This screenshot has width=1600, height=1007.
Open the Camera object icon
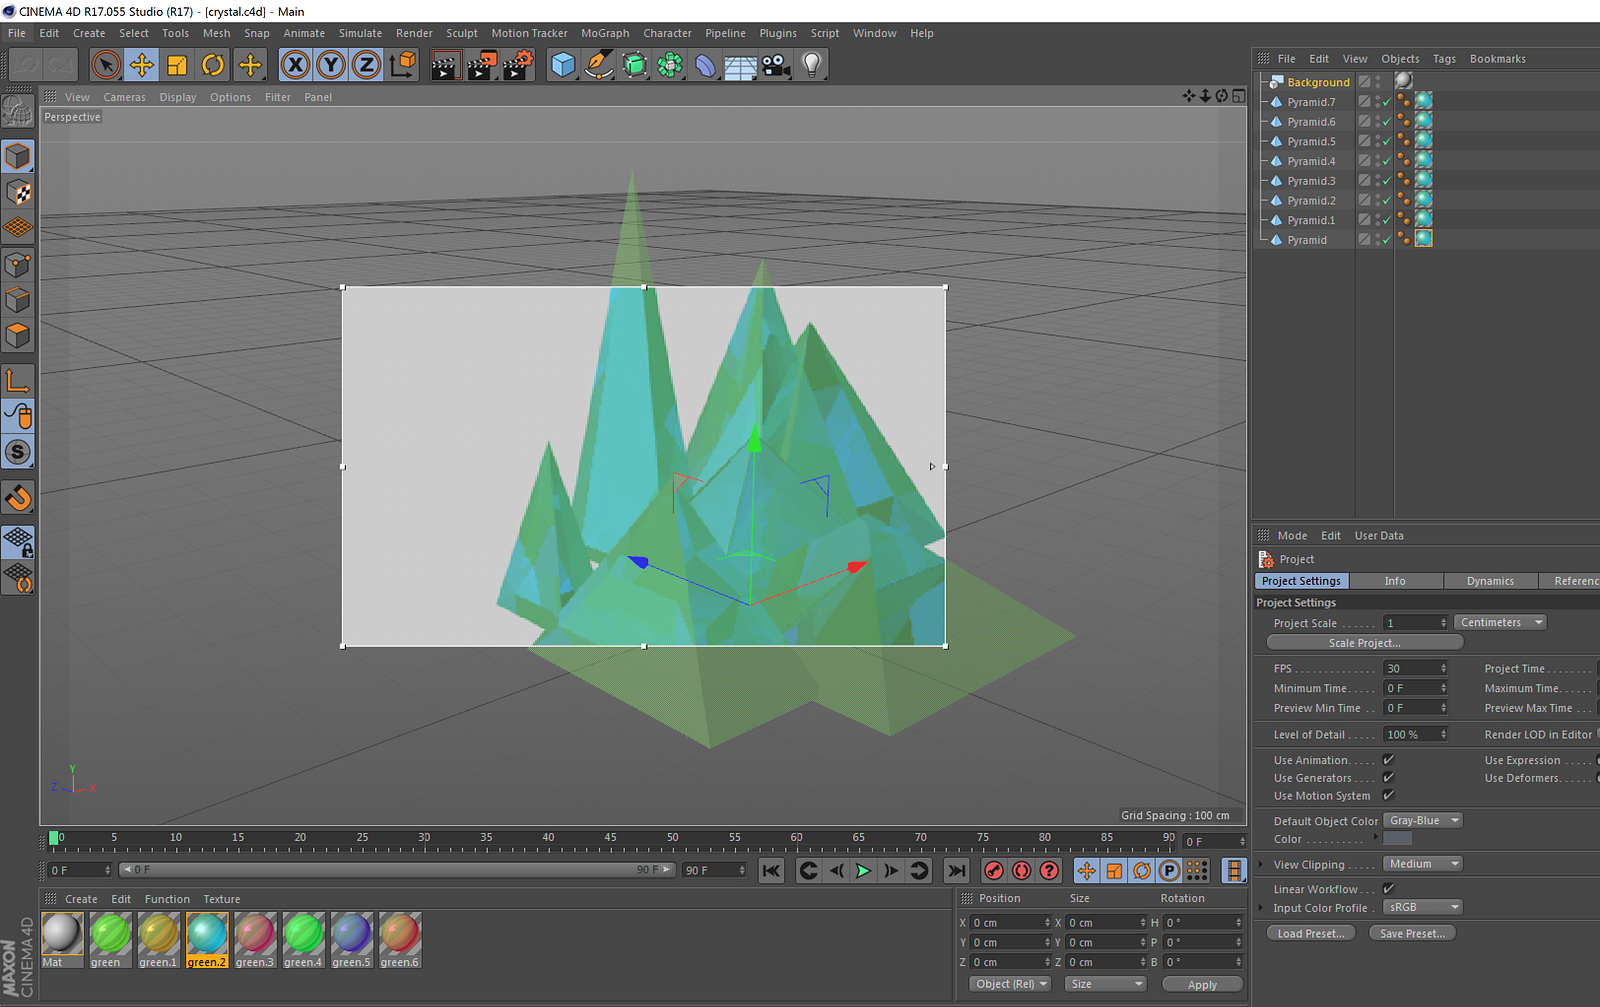[775, 65]
